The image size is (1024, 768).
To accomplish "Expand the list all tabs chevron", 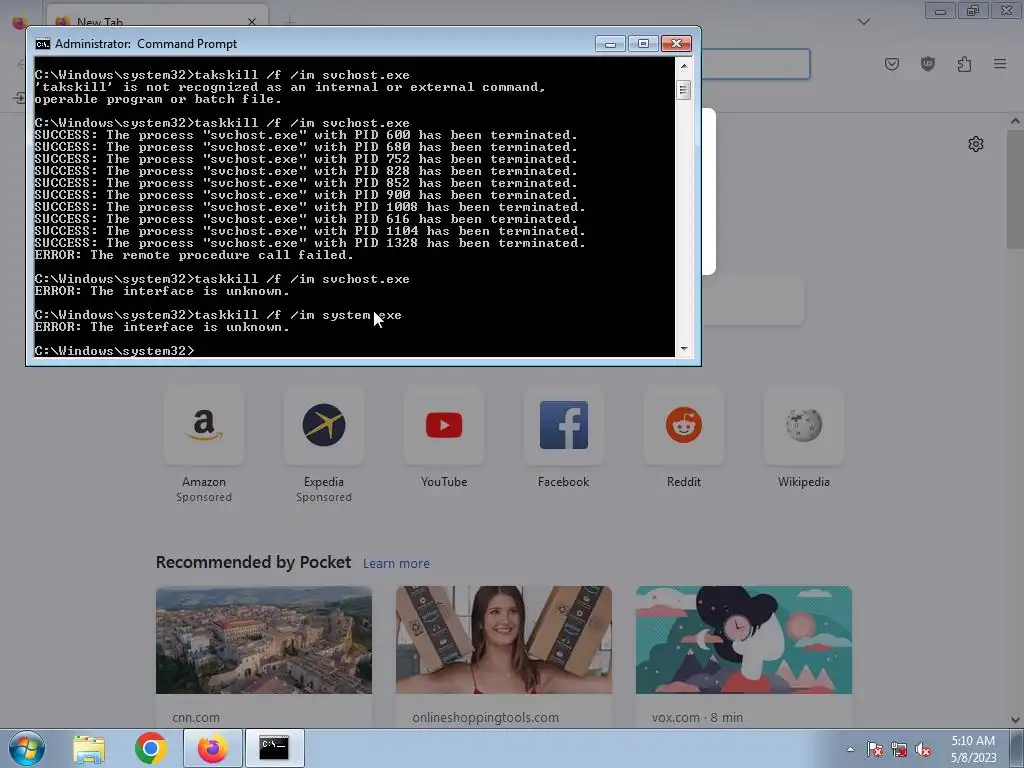I will (x=864, y=22).
